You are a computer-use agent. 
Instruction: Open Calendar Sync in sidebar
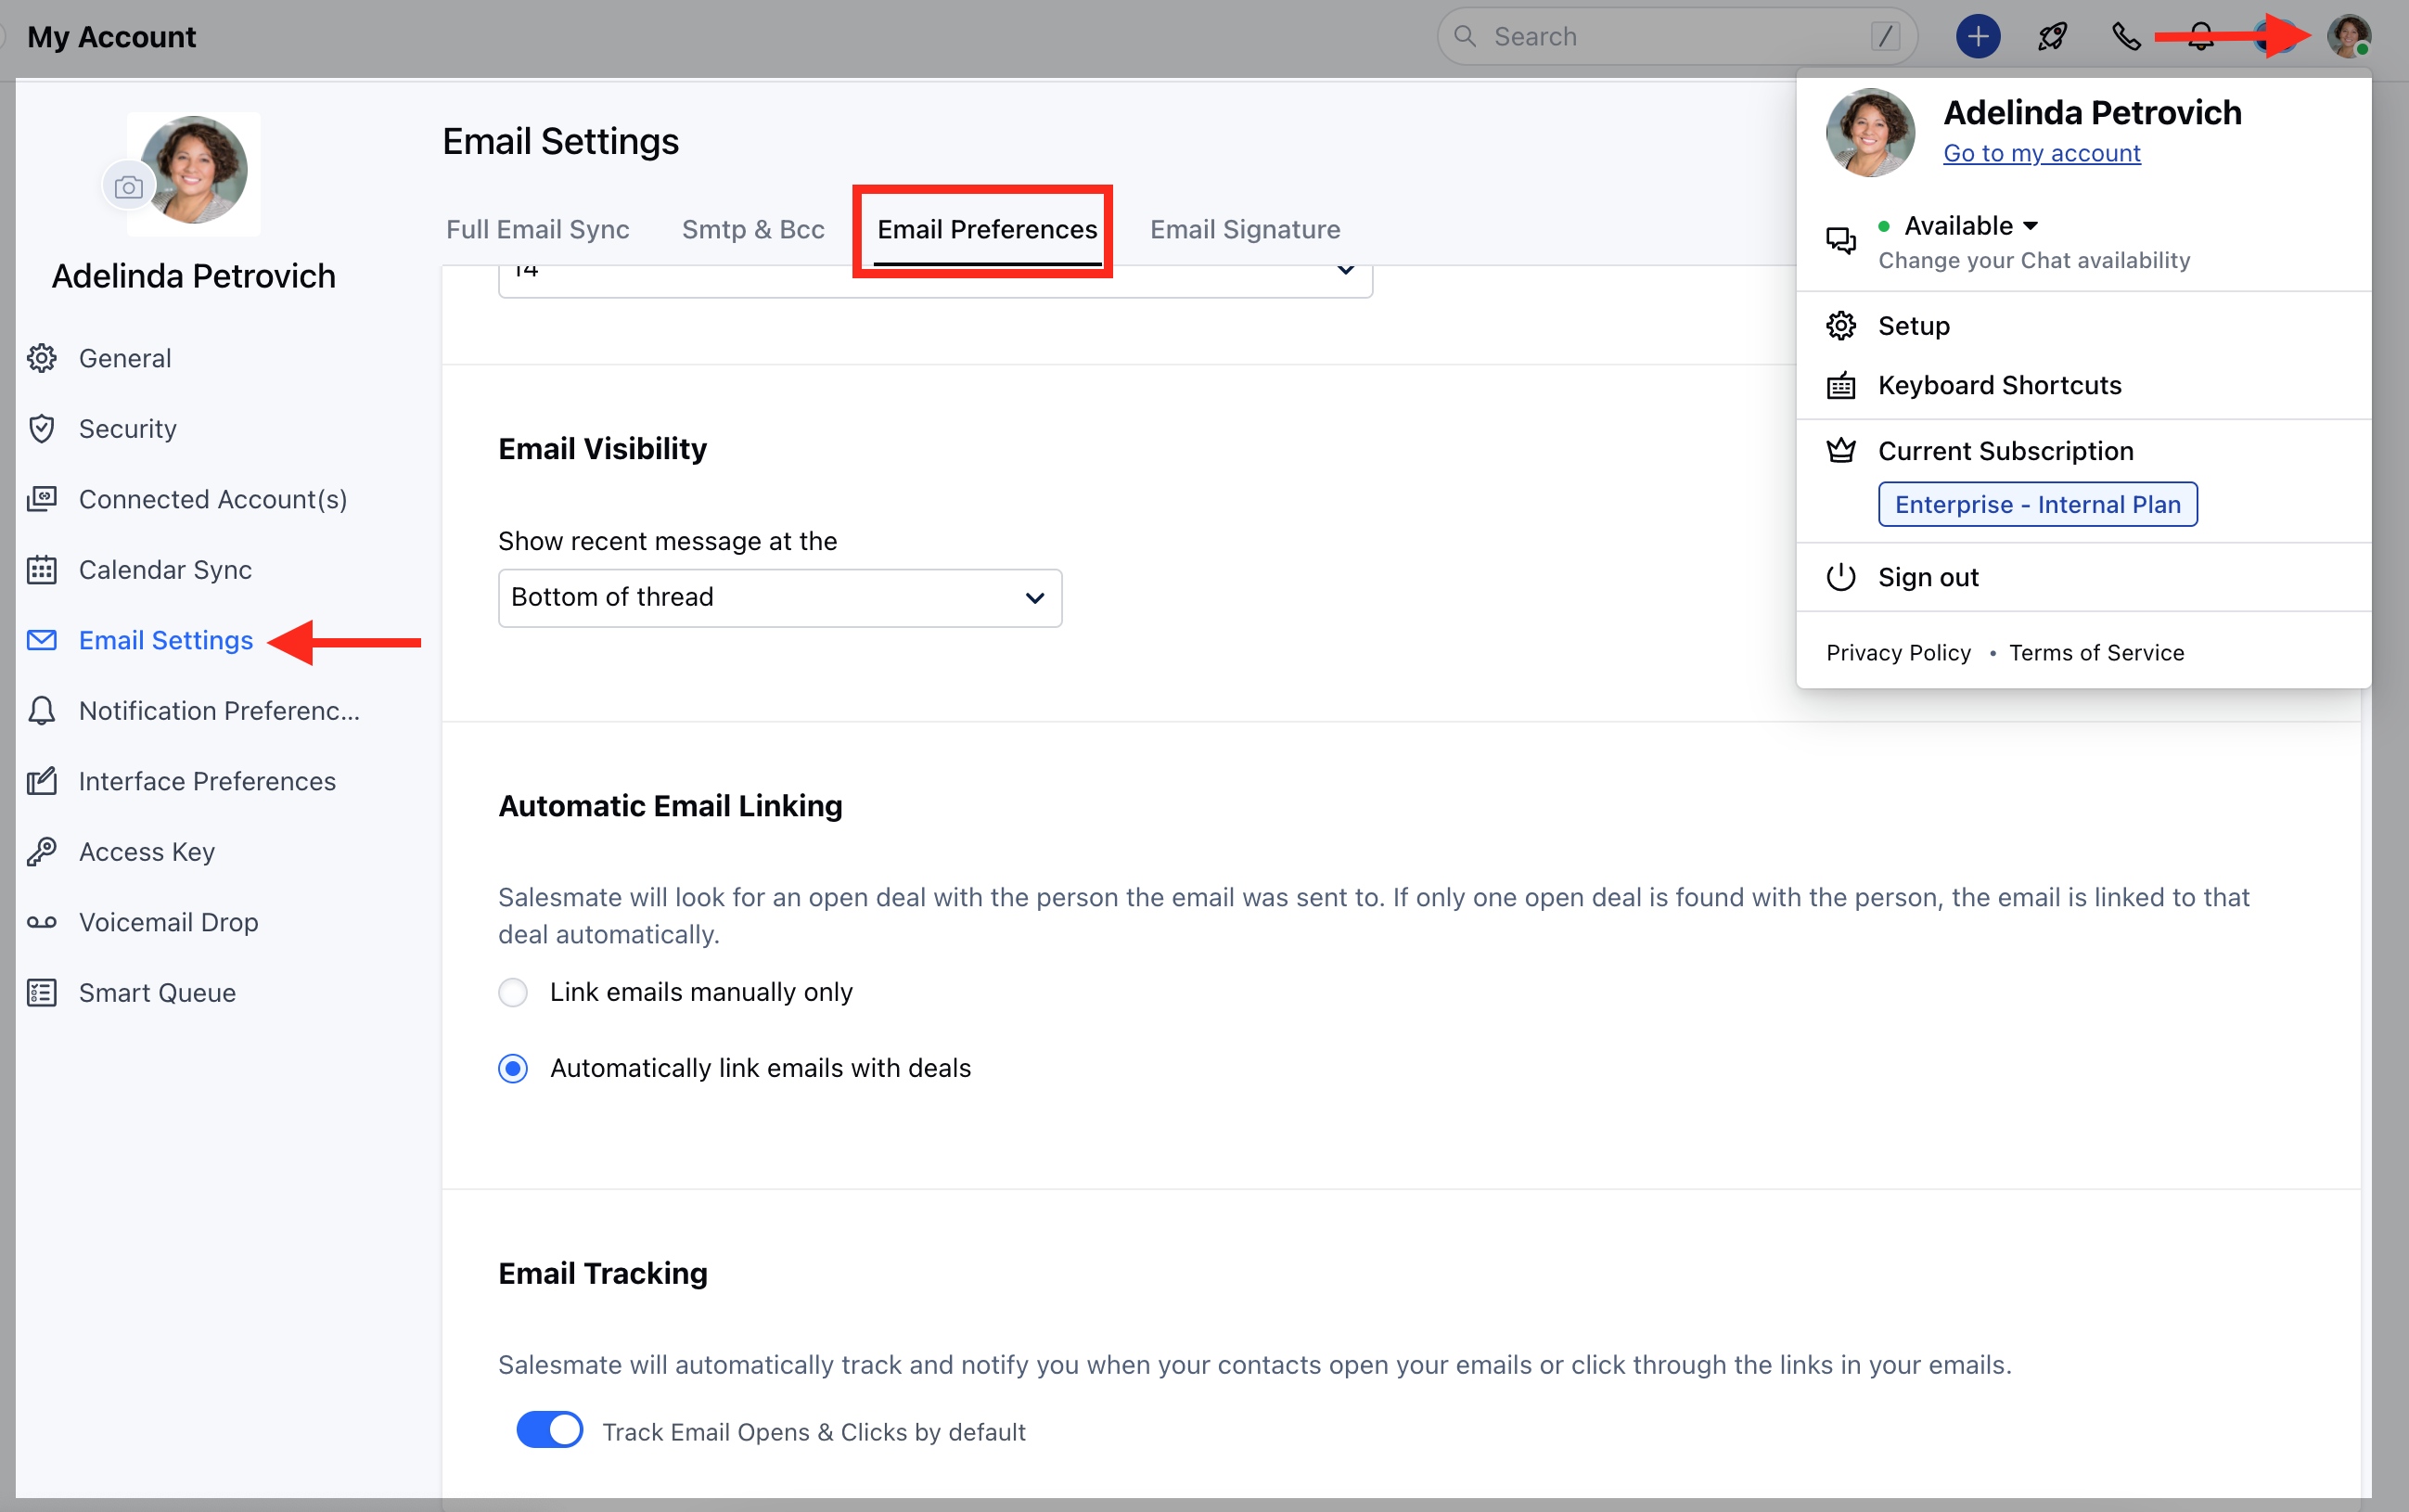coord(165,570)
